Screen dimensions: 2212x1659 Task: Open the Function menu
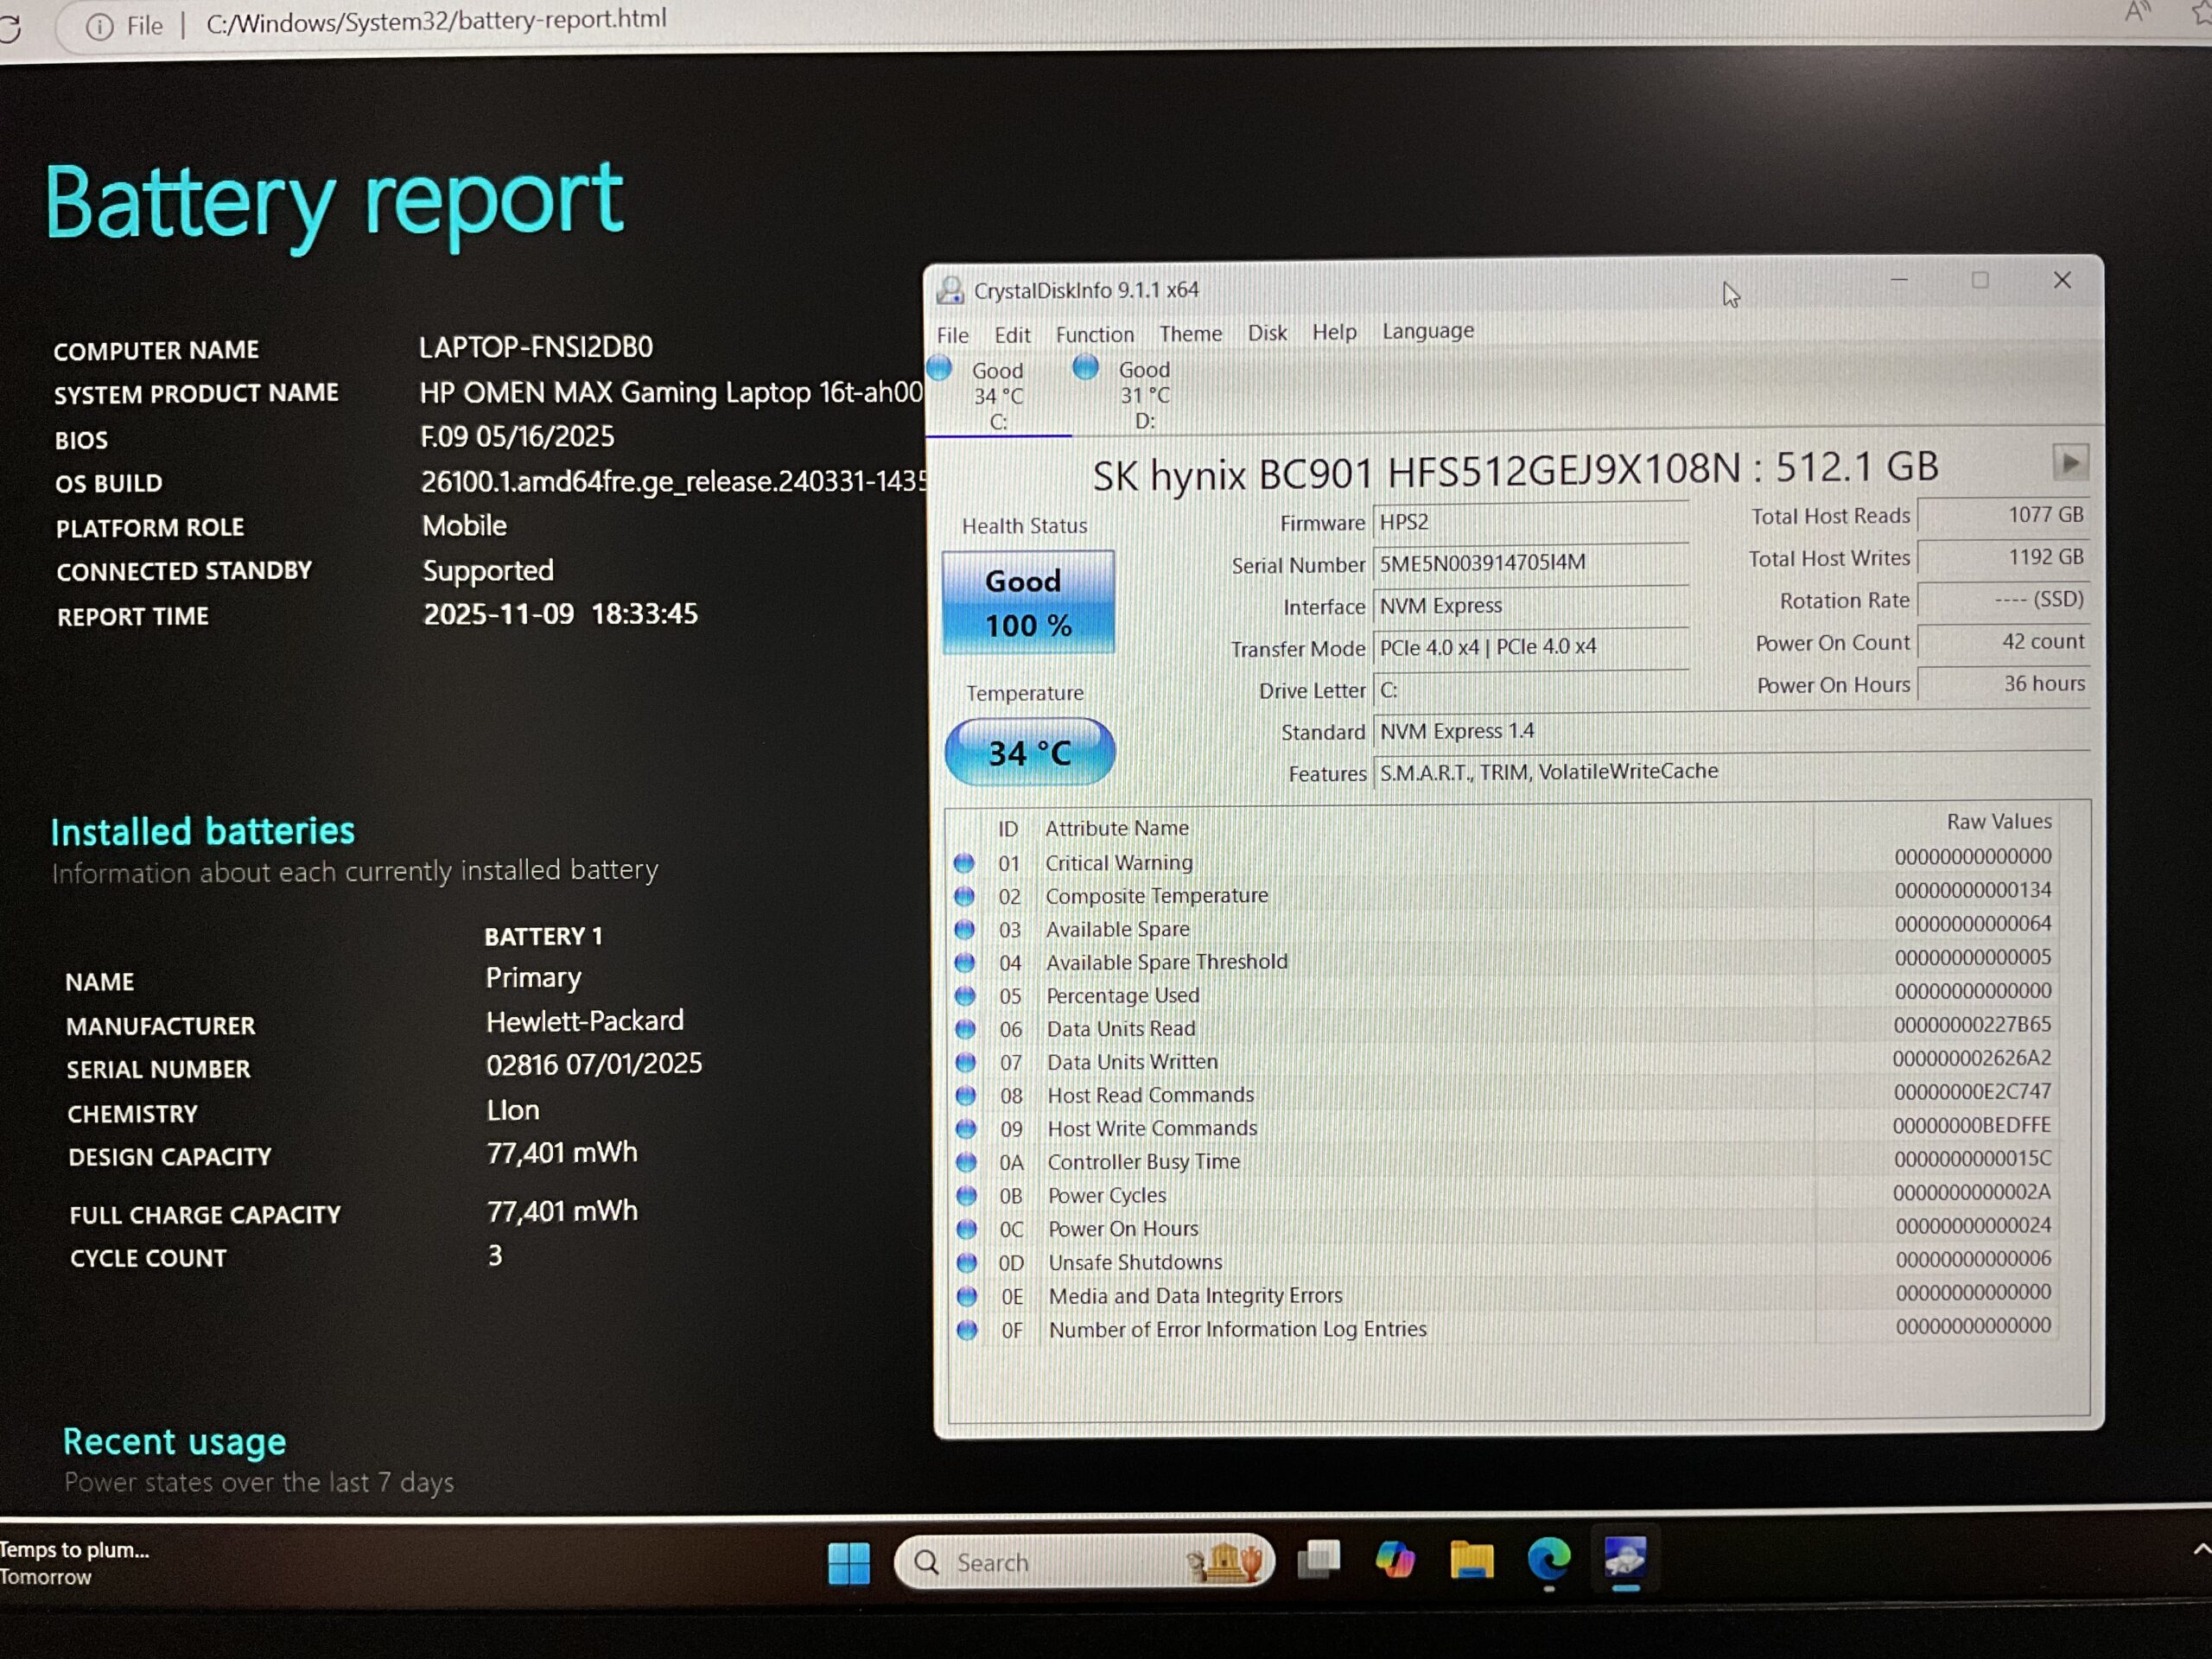[1094, 334]
